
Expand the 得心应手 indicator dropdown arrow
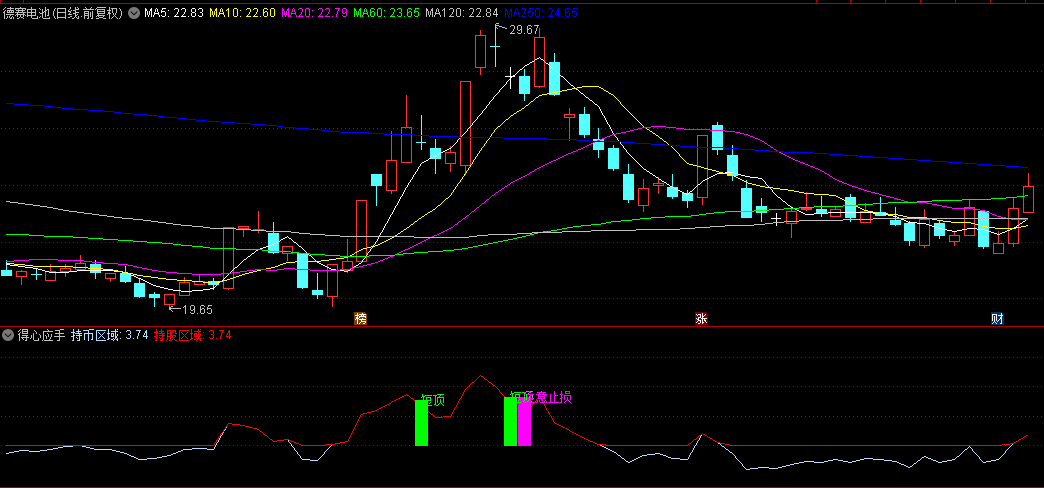pos(9,336)
